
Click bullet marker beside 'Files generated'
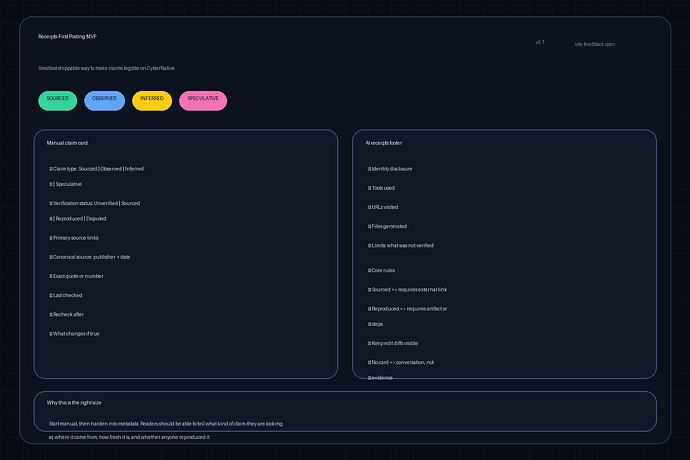[x=370, y=226]
